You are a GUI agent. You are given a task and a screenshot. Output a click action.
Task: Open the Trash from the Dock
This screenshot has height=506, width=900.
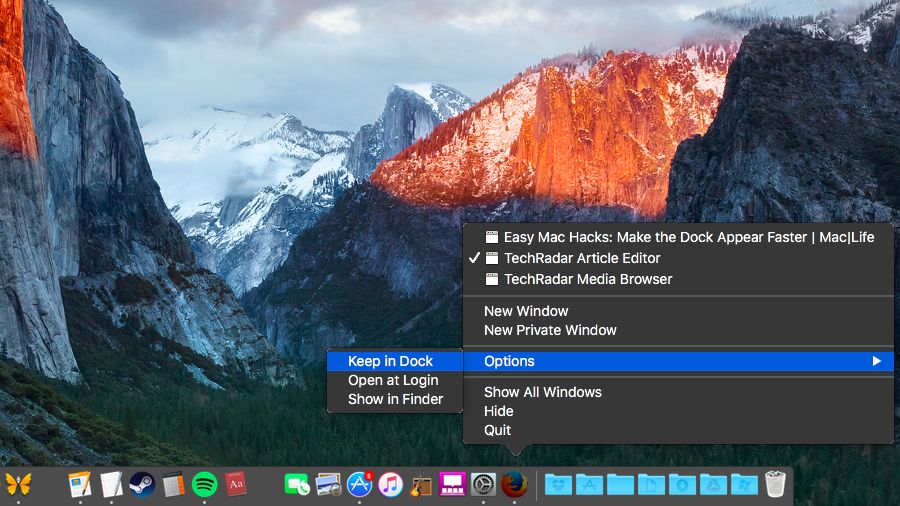[x=775, y=485]
